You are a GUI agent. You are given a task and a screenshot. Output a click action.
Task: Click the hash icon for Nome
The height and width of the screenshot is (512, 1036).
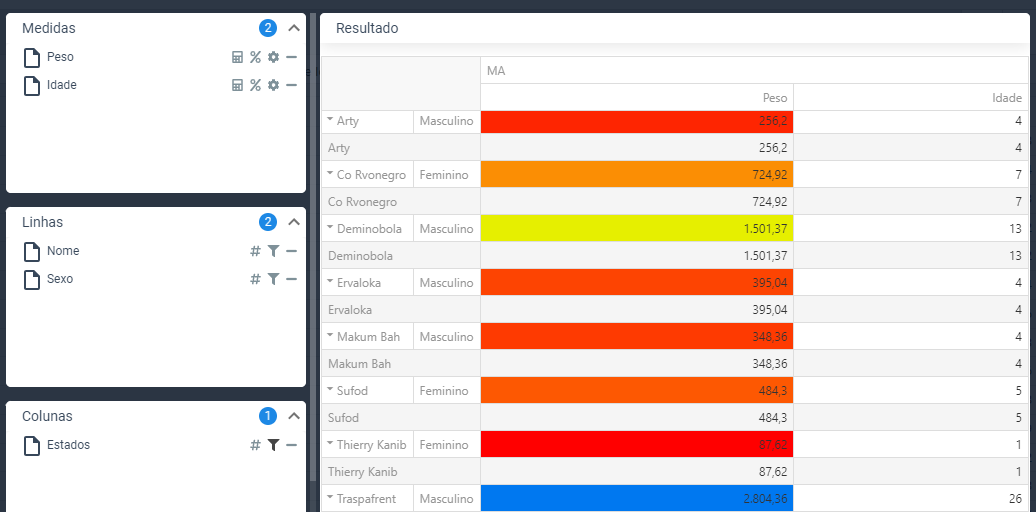coord(255,251)
